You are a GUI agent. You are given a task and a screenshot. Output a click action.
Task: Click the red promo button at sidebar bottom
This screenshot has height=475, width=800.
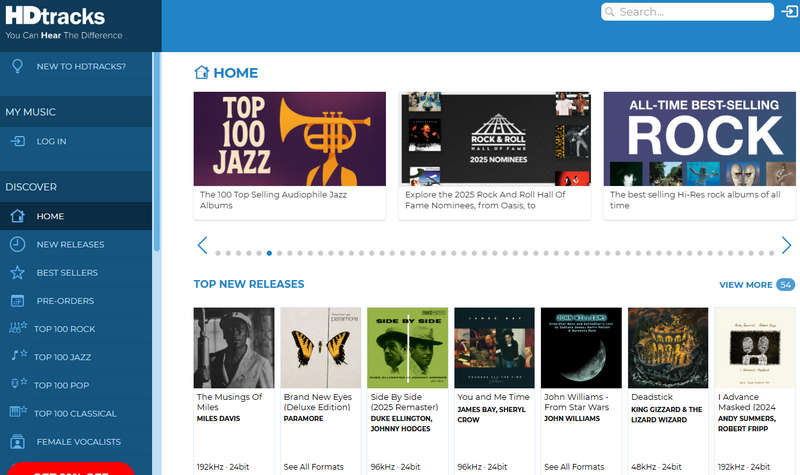(70, 469)
